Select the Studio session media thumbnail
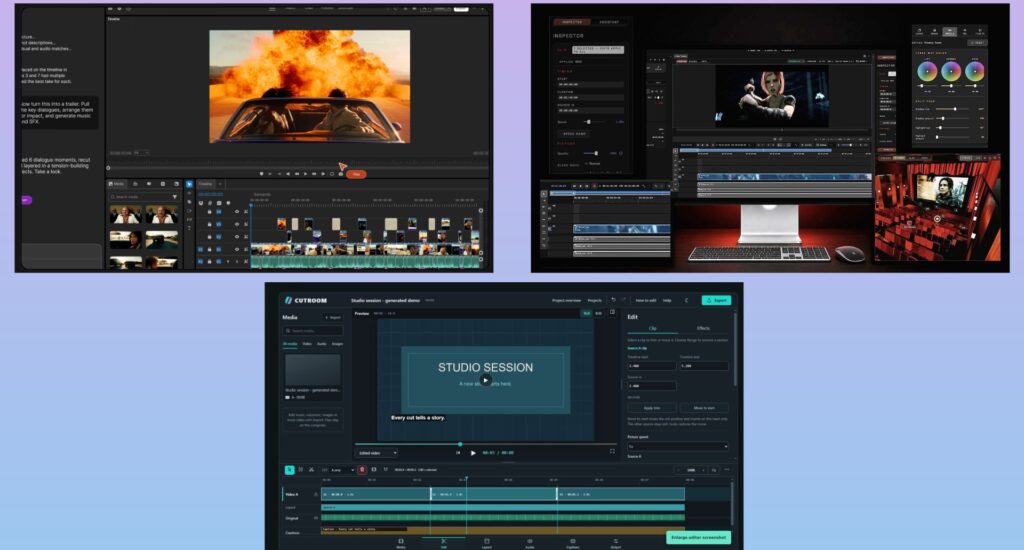The image size is (1024, 550). [x=313, y=370]
